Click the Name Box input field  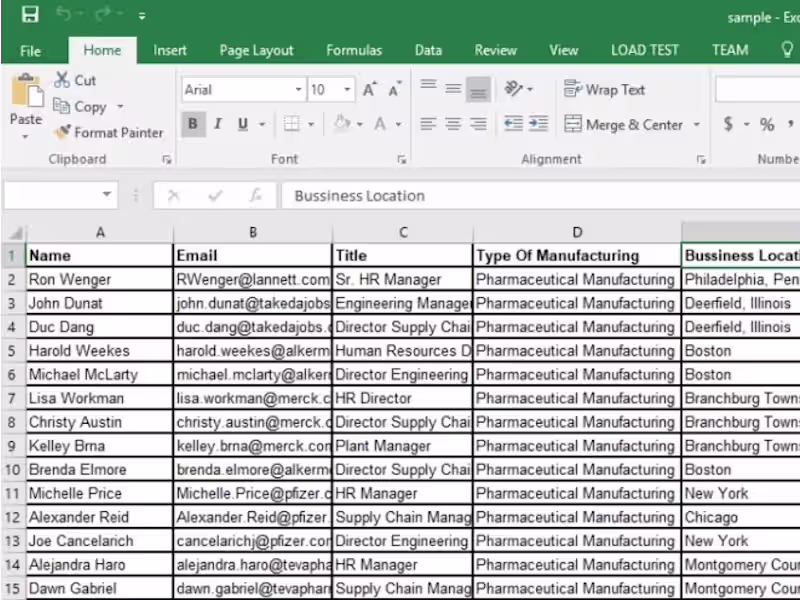(x=54, y=195)
